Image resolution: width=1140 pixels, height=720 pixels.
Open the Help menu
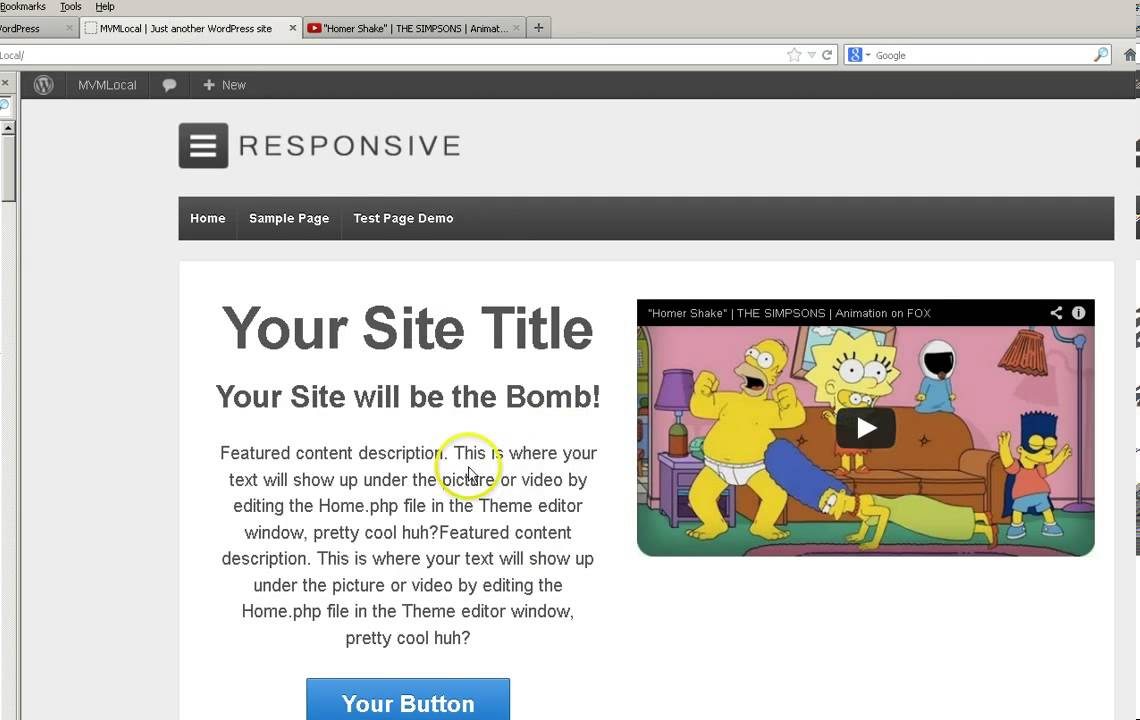(105, 7)
